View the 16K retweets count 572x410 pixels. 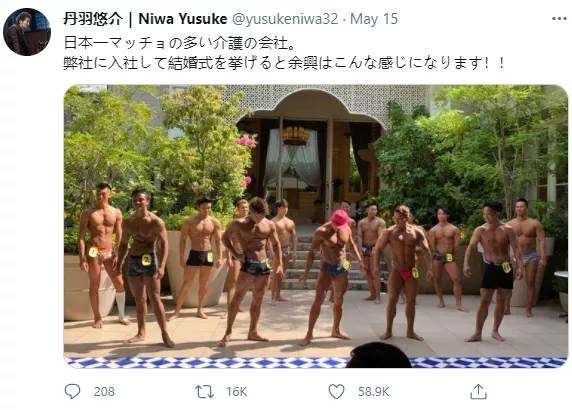point(236,392)
